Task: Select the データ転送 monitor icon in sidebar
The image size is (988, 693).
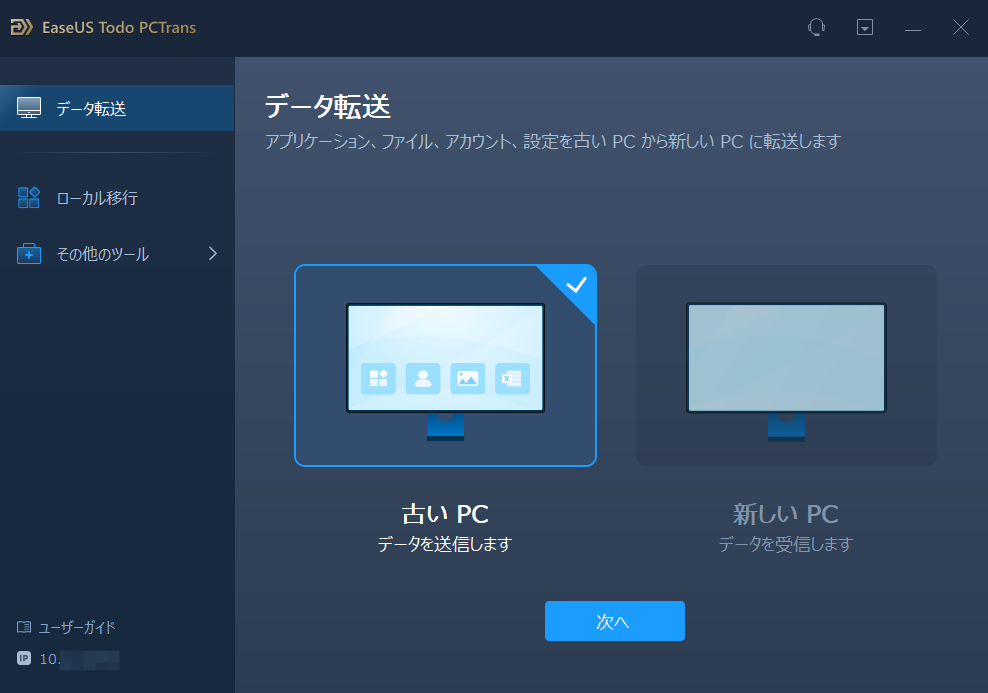Action: (x=28, y=108)
